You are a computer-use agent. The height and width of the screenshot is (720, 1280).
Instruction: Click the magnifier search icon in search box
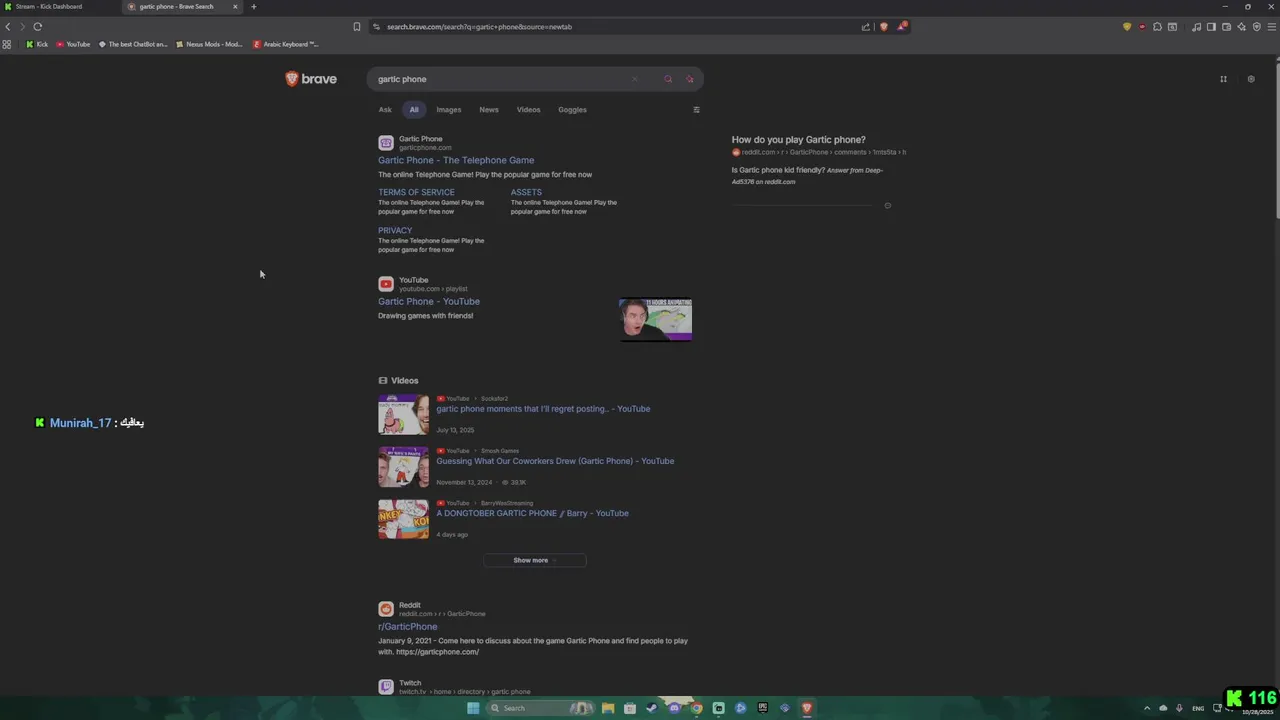click(x=668, y=79)
